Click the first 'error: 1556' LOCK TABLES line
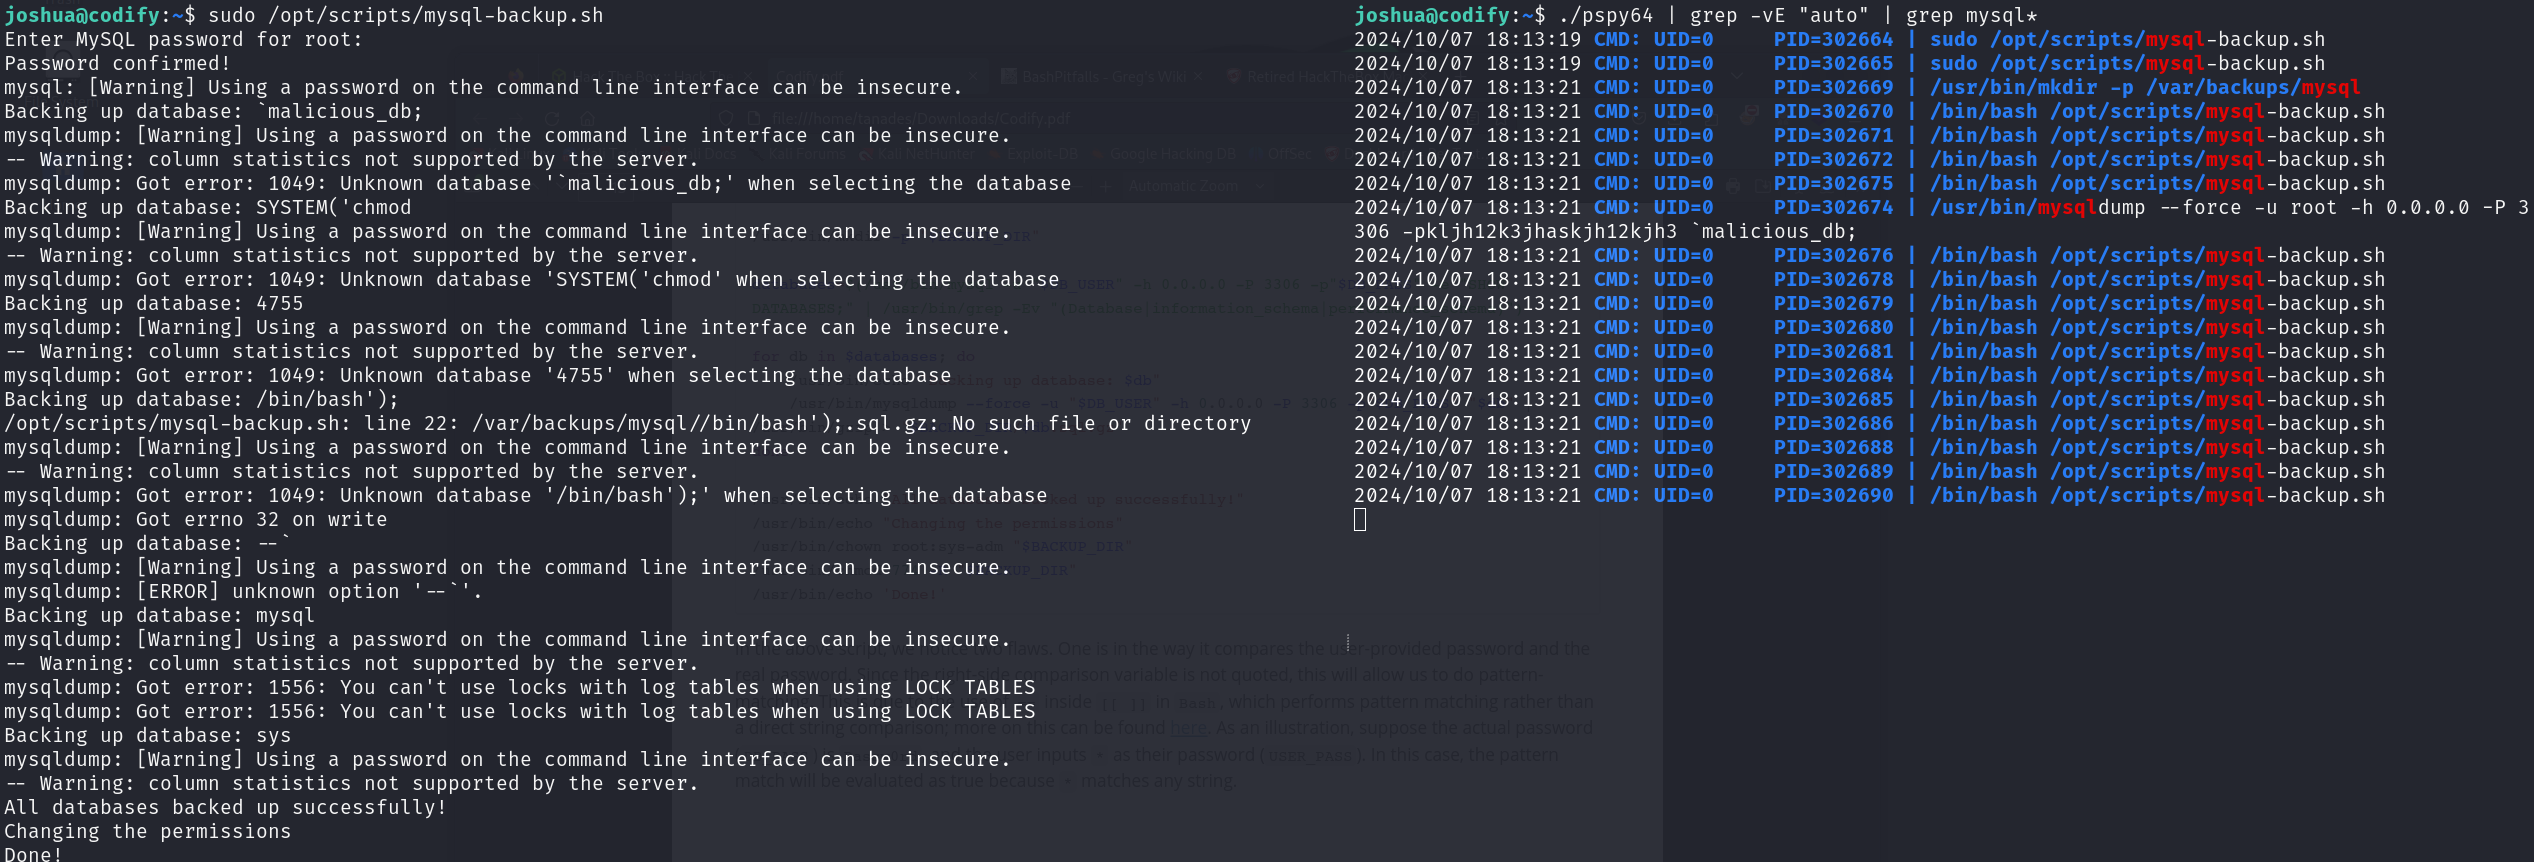The height and width of the screenshot is (862, 2534). pyautogui.click(x=520, y=687)
